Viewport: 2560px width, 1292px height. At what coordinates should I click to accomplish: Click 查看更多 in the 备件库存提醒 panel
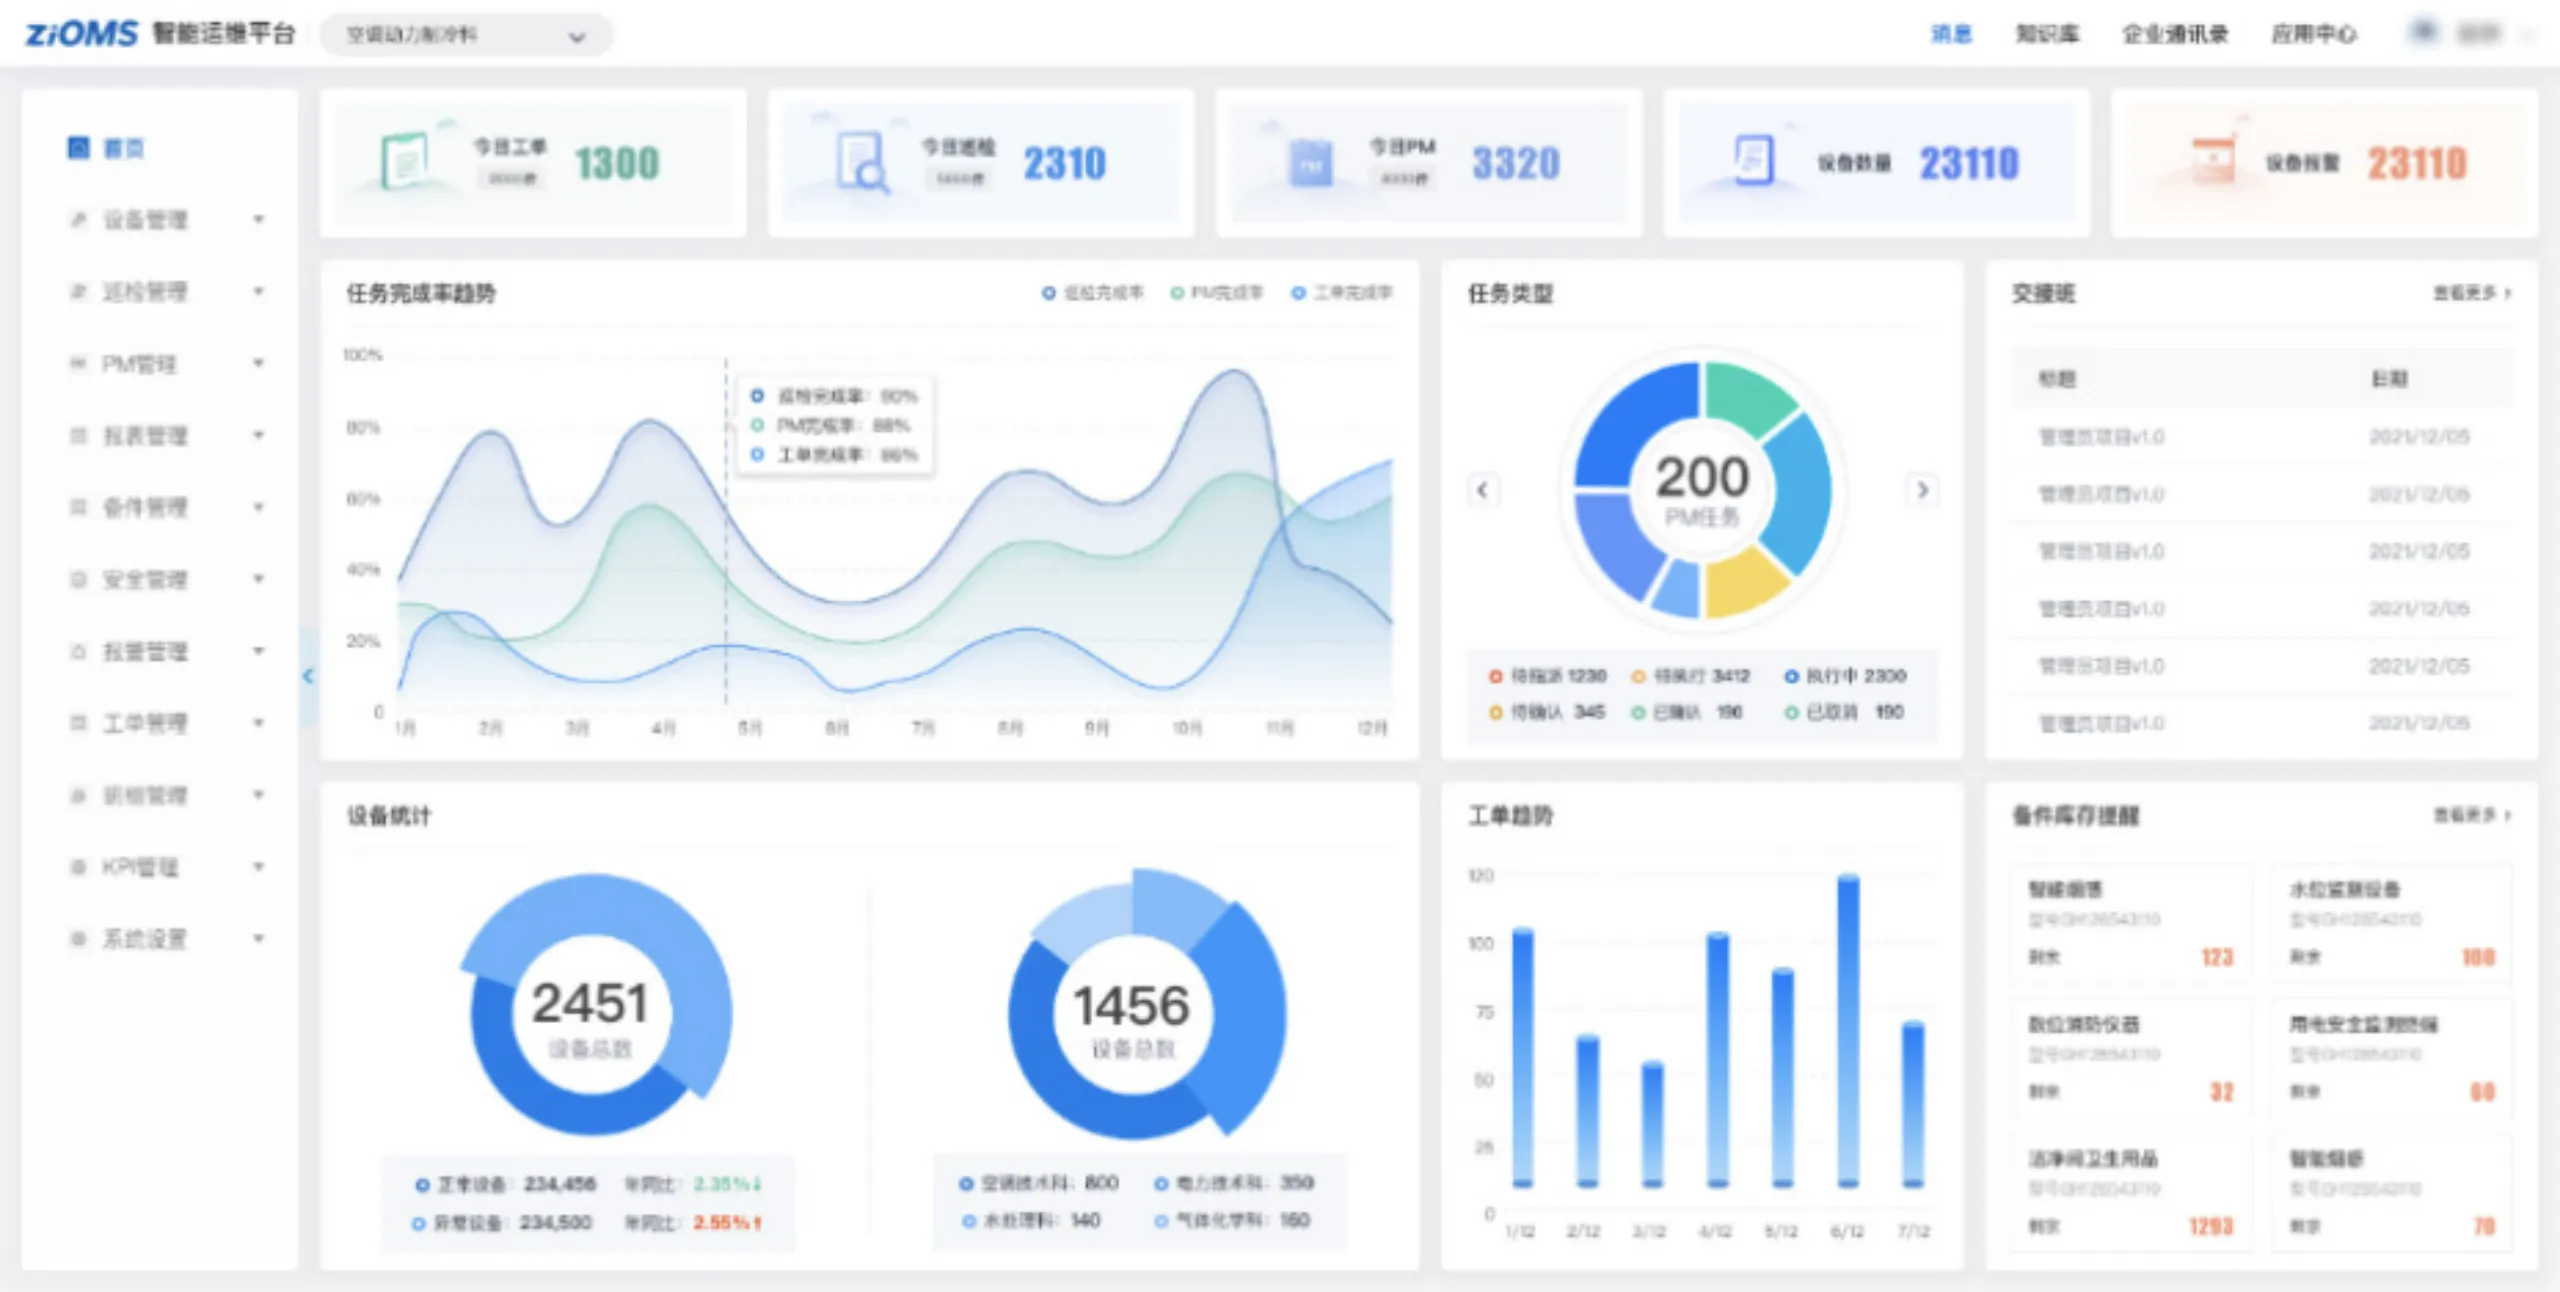(2472, 816)
